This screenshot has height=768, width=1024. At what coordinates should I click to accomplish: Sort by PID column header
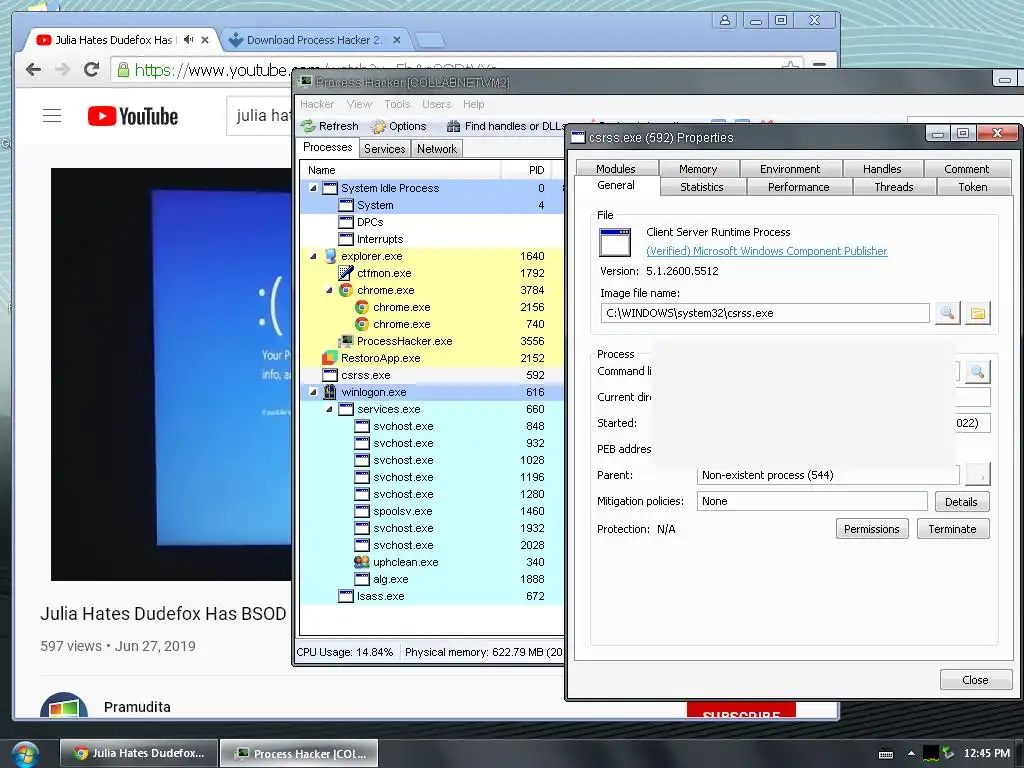point(527,170)
